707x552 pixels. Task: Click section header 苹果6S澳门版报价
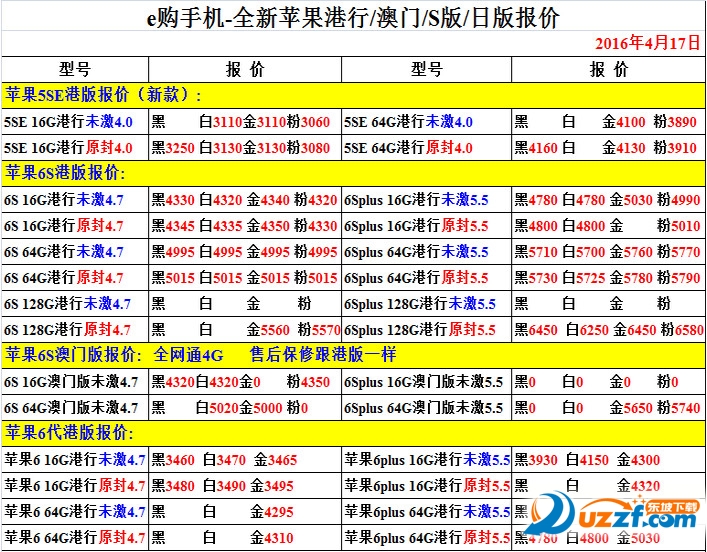(x=73, y=355)
